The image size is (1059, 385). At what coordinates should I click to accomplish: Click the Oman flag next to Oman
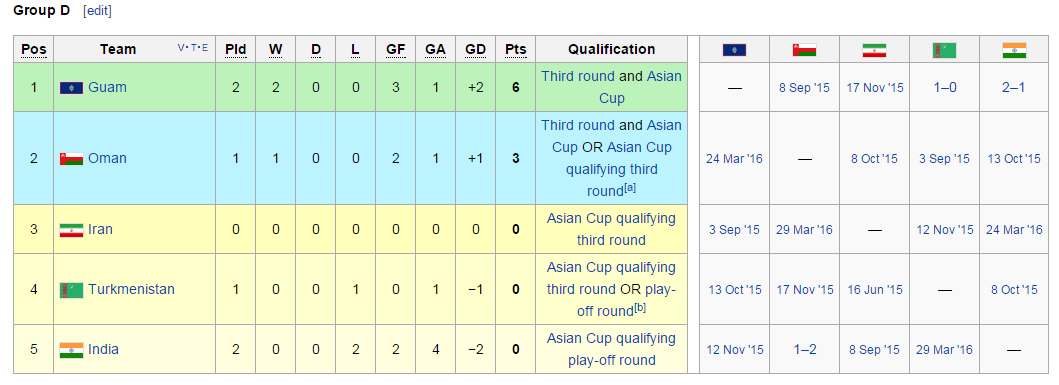point(72,159)
